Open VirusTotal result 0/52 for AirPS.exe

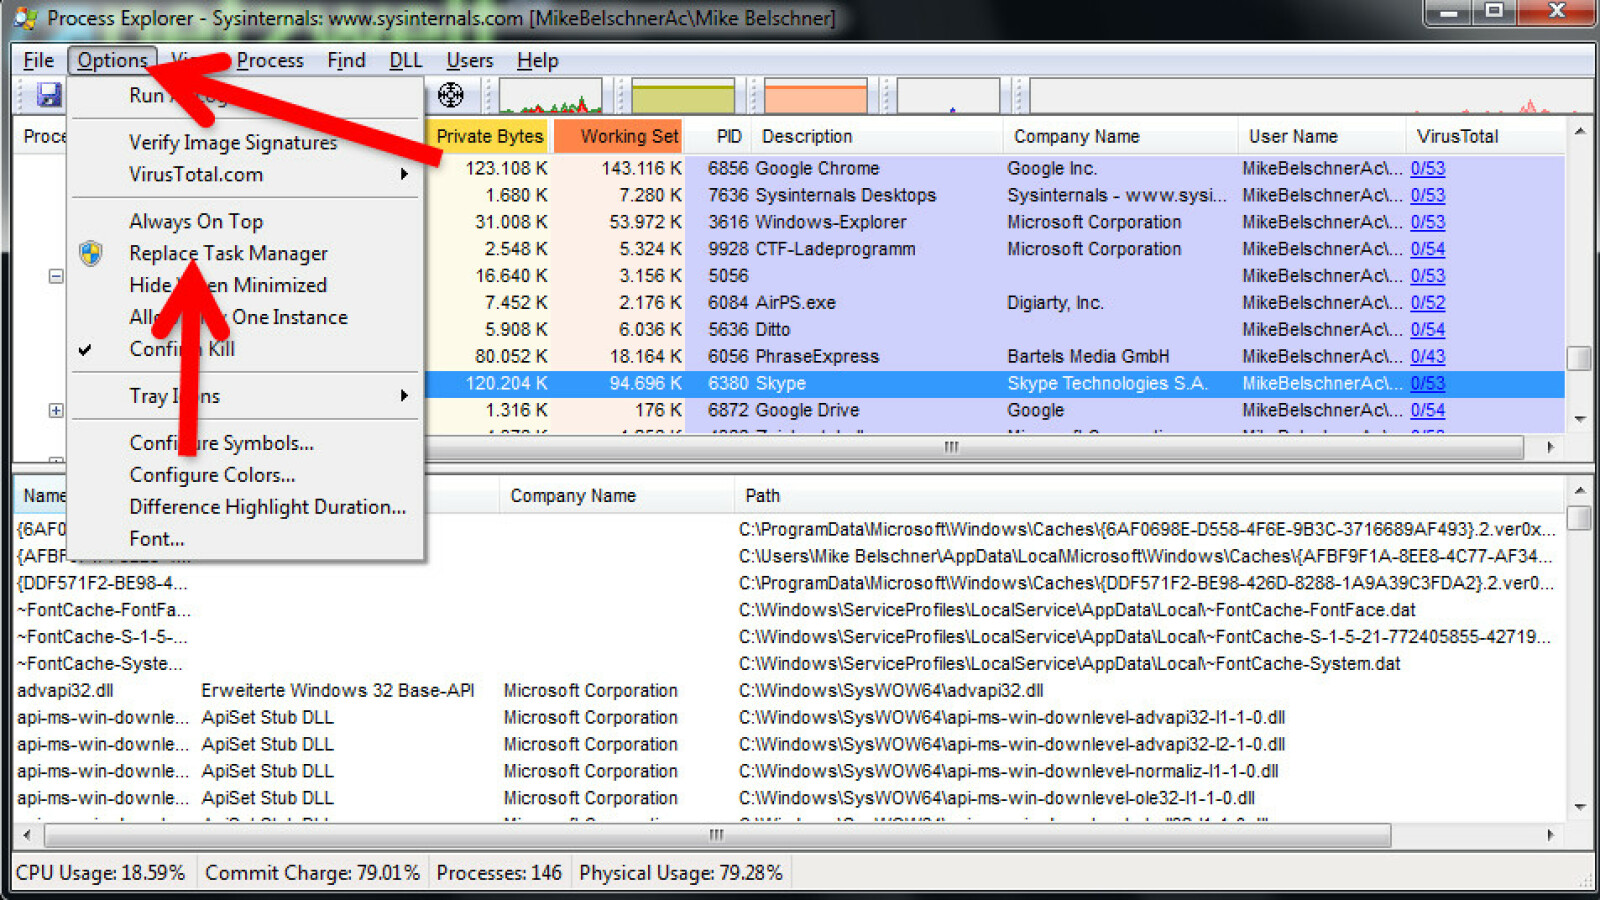click(x=1428, y=302)
